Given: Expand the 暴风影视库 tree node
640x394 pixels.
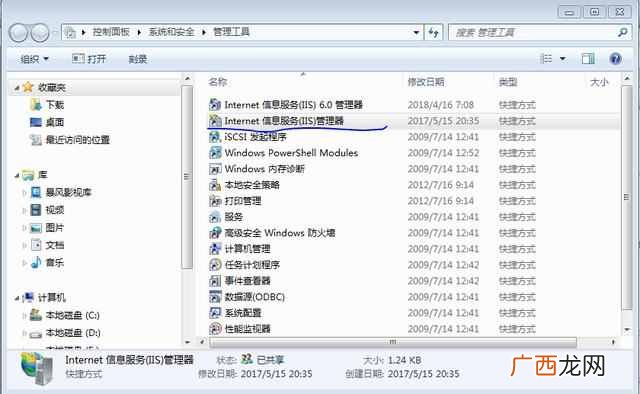Looking at the screenshot, I should click(24, 192).
